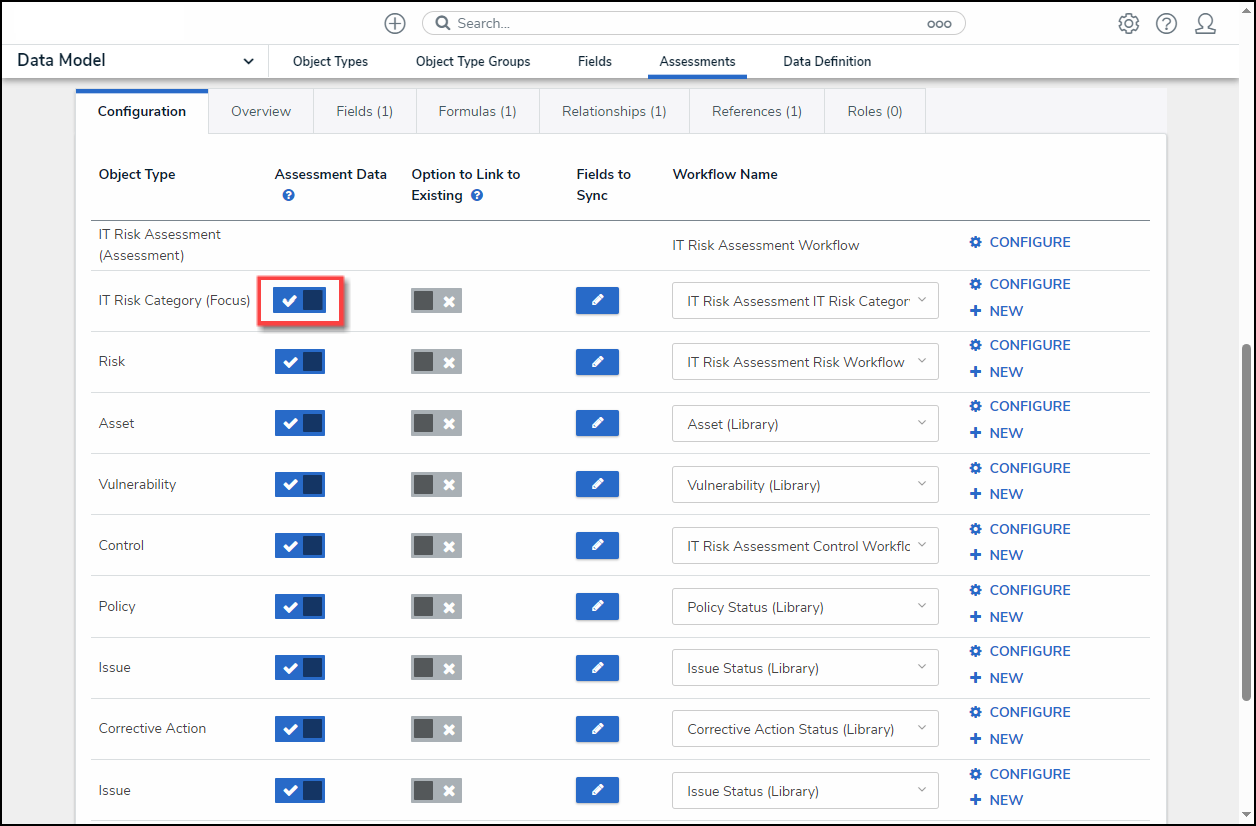1256x826 pixels.
Task: Click the plus circle create icon
Action: coord(395,23)
